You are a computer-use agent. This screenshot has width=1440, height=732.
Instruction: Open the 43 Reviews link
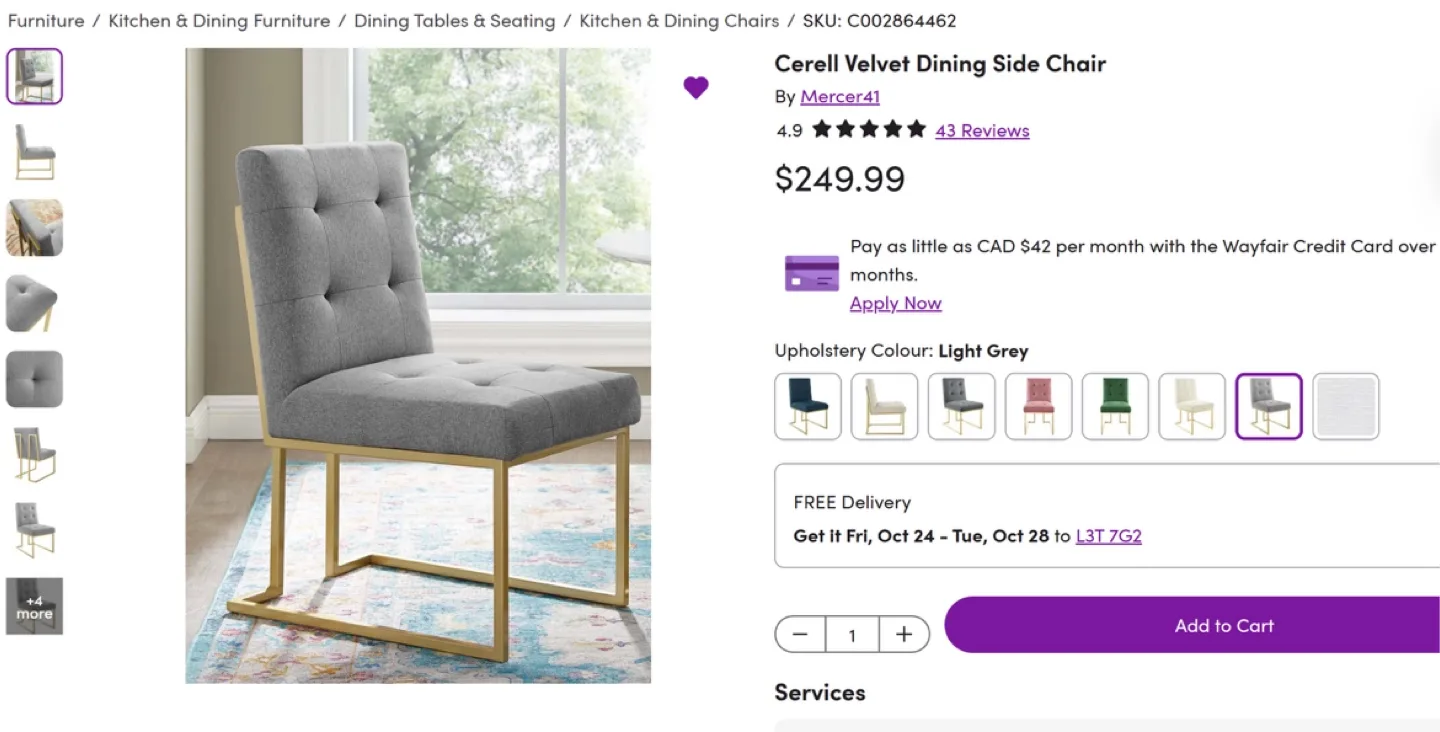click(x=982, y=130)
